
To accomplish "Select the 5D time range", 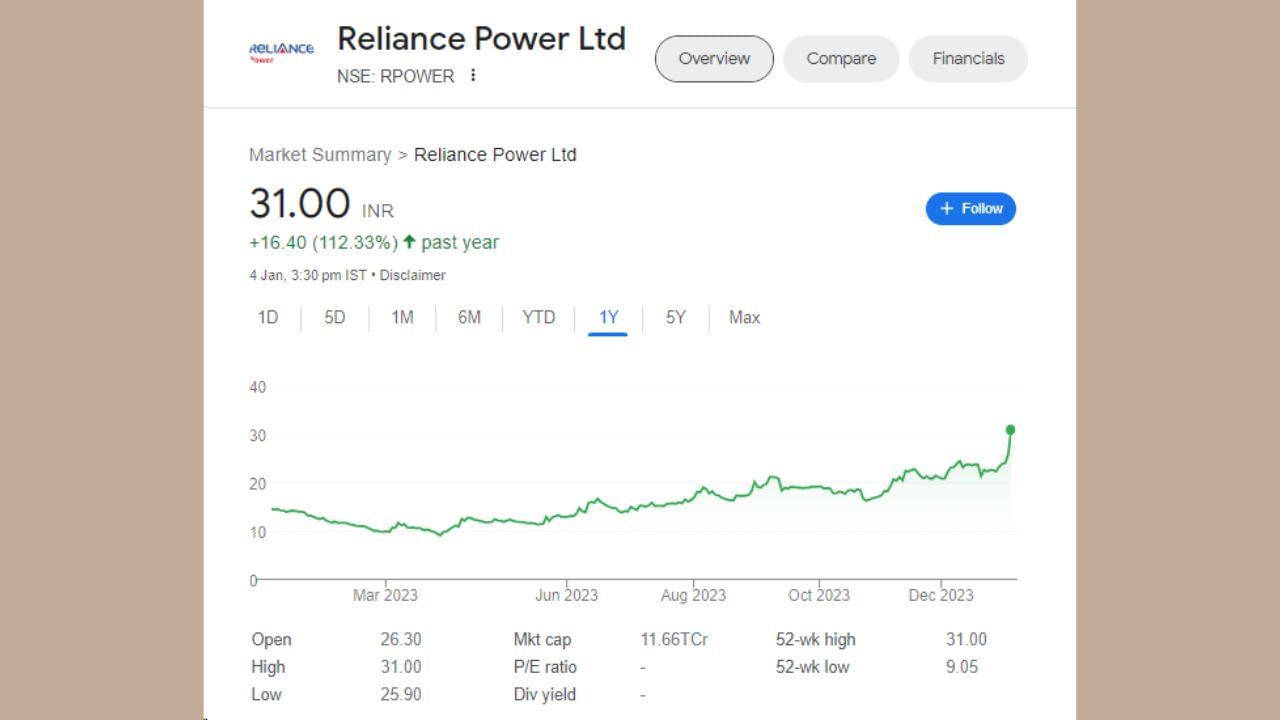I will pyautogui.click(x=335, y=317).
